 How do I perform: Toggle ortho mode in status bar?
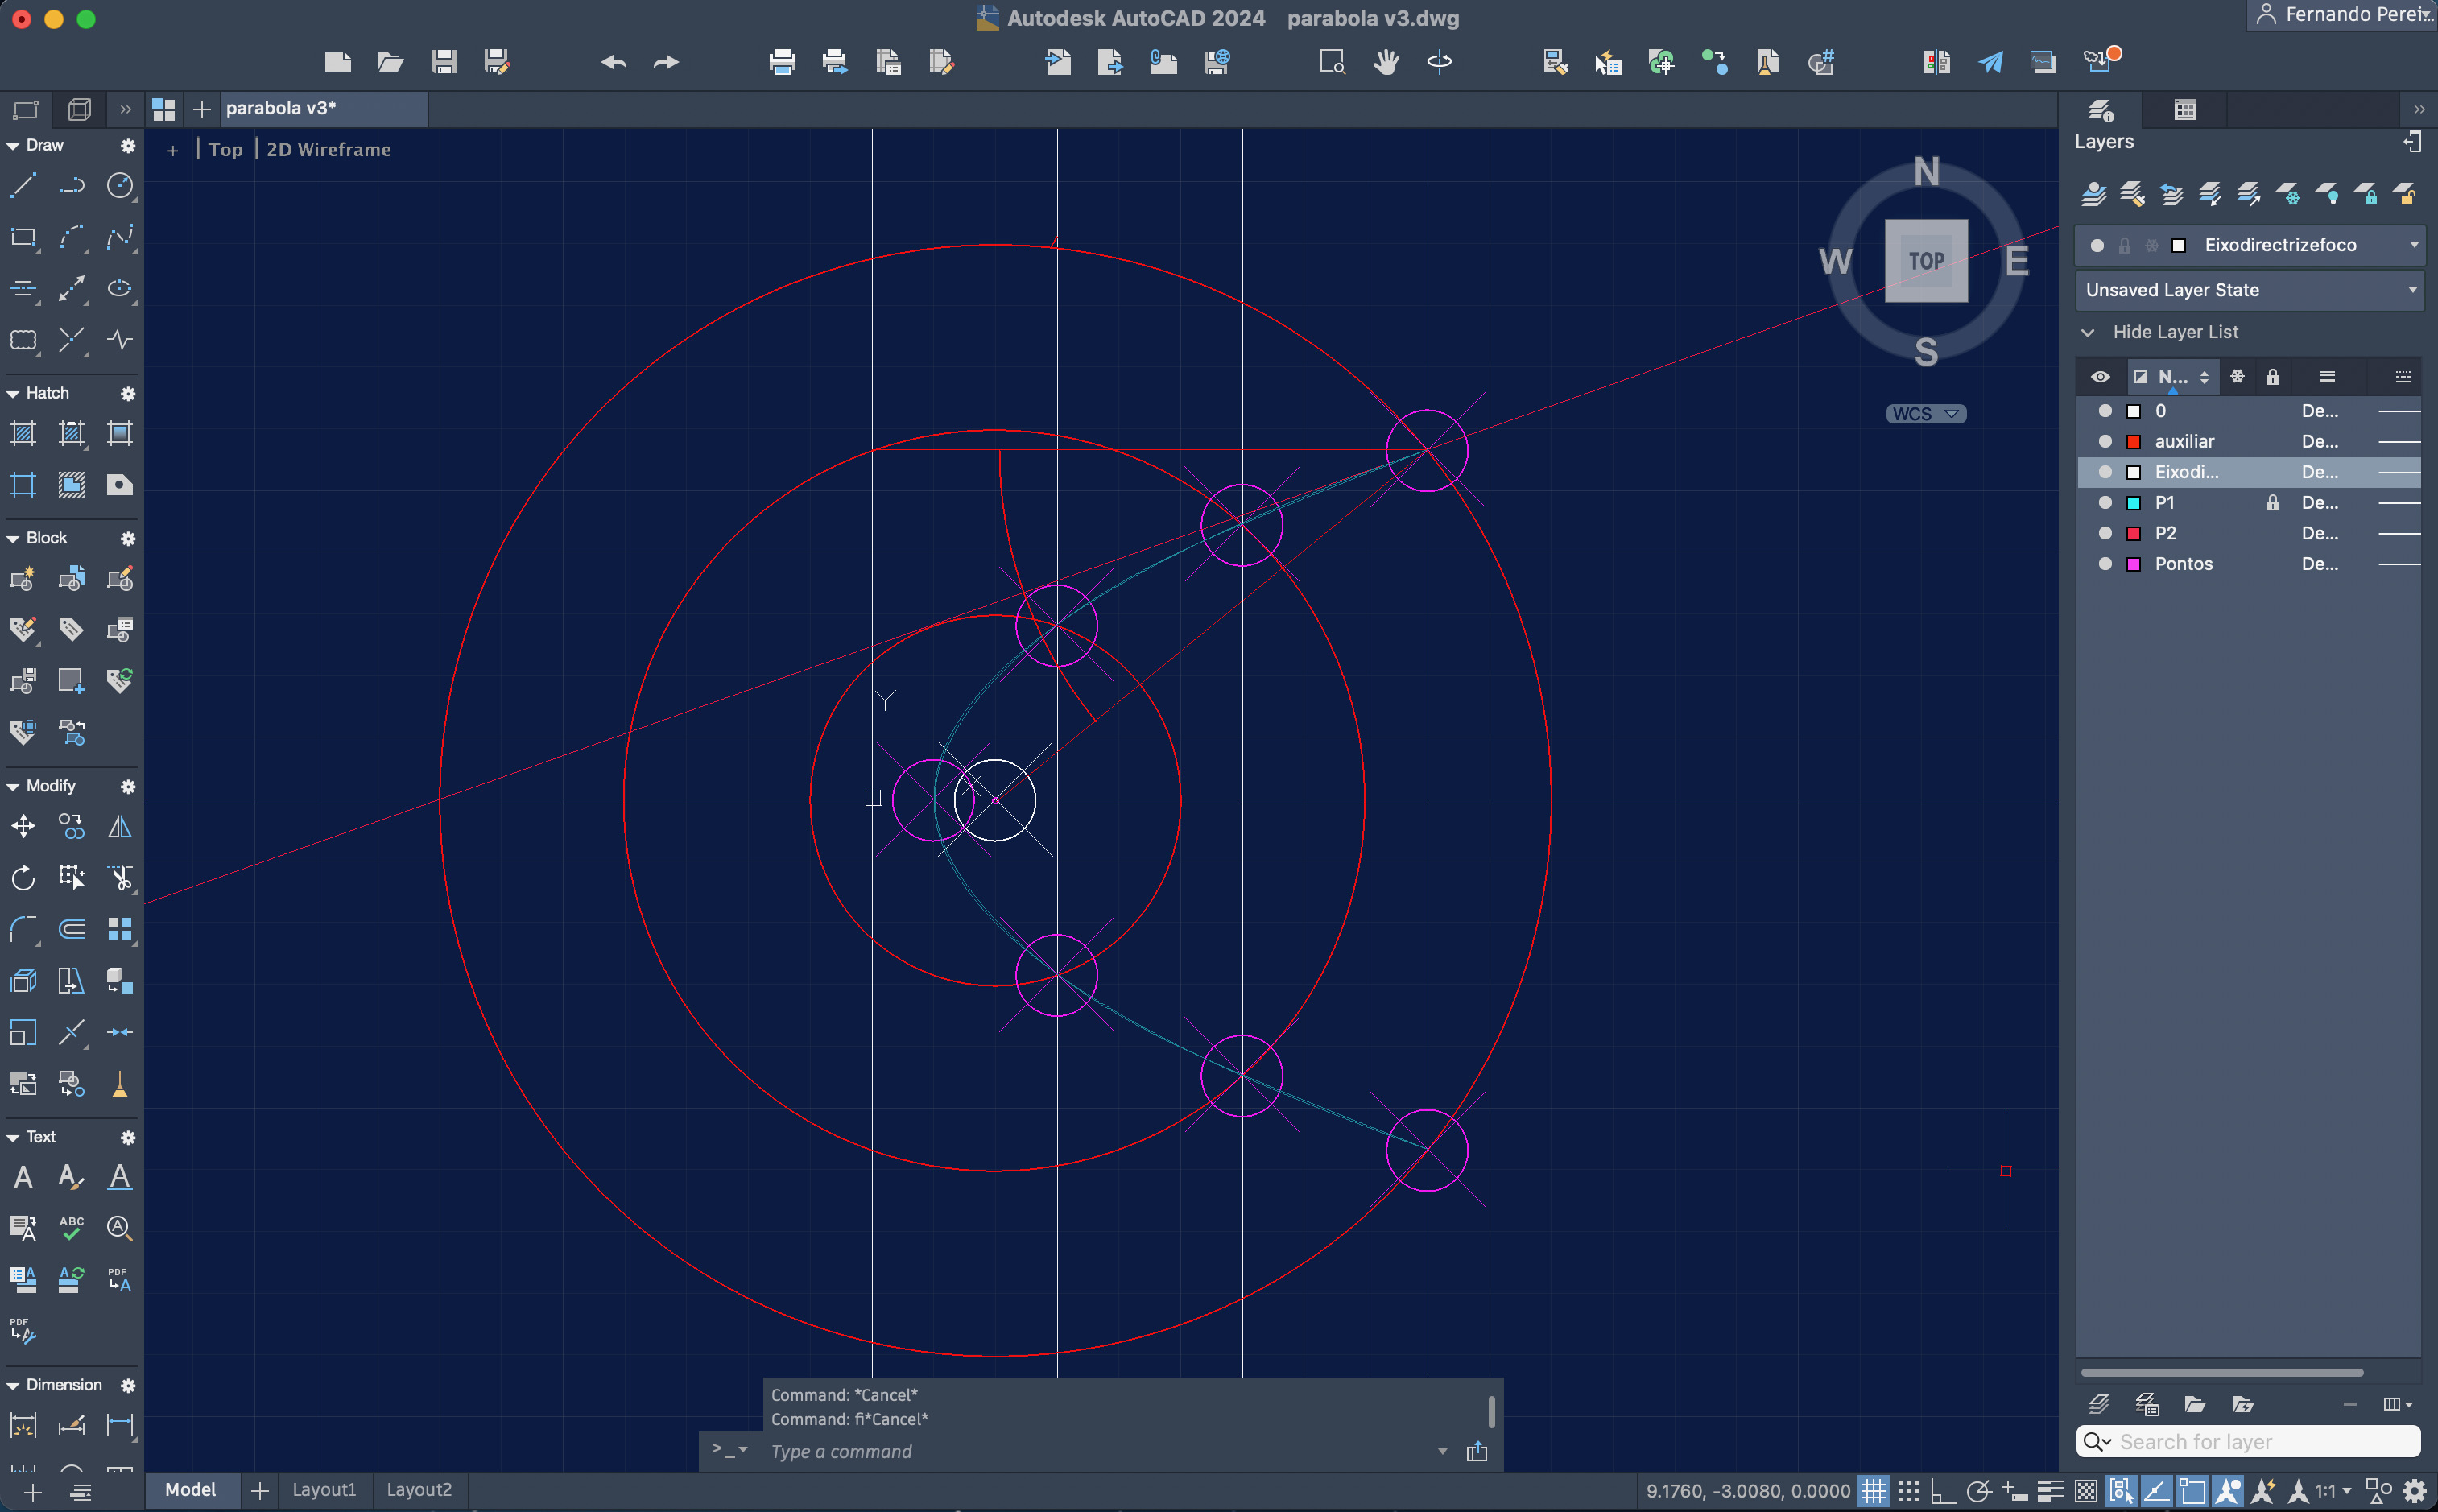[x=1943, y=1491]
